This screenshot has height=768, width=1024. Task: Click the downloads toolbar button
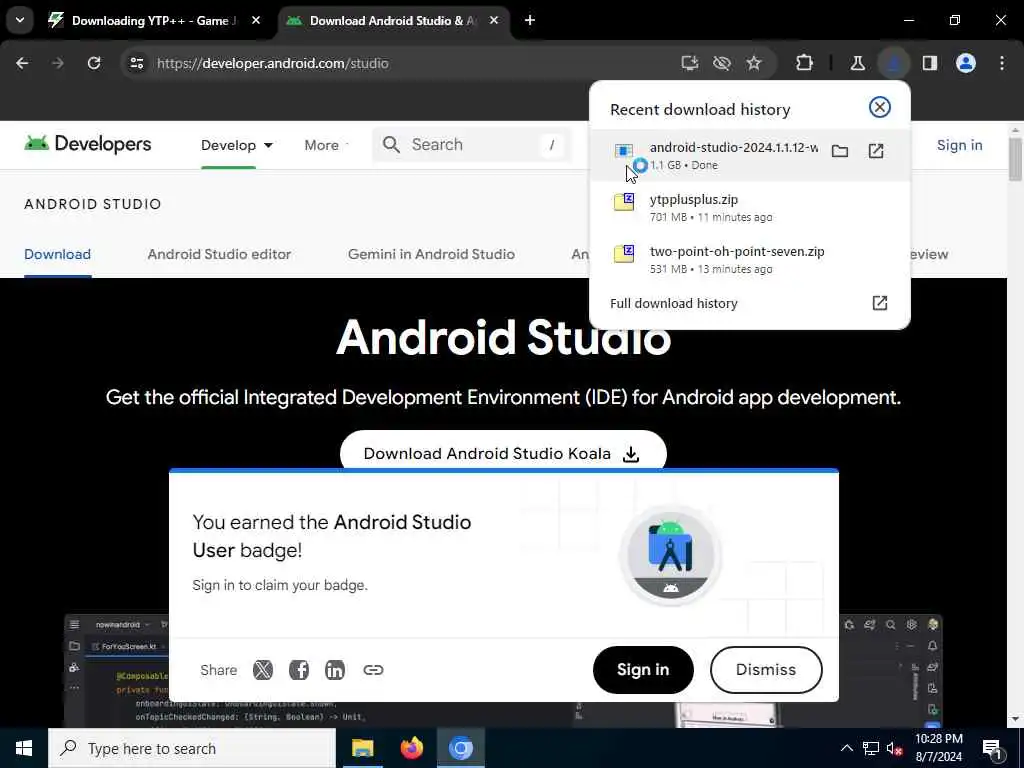point(893,63)
